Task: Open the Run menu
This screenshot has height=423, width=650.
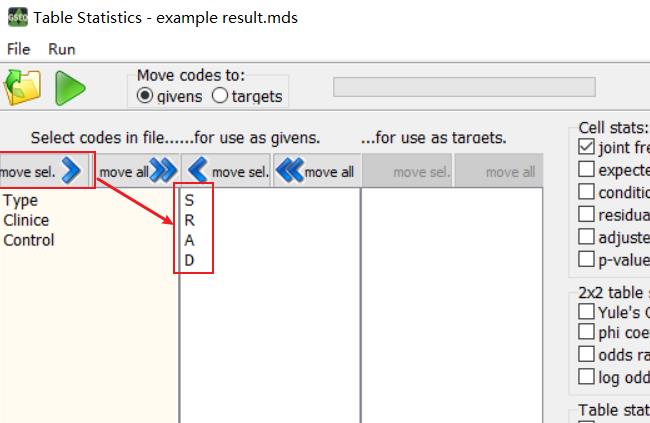Action: click(x=62, y=49)
